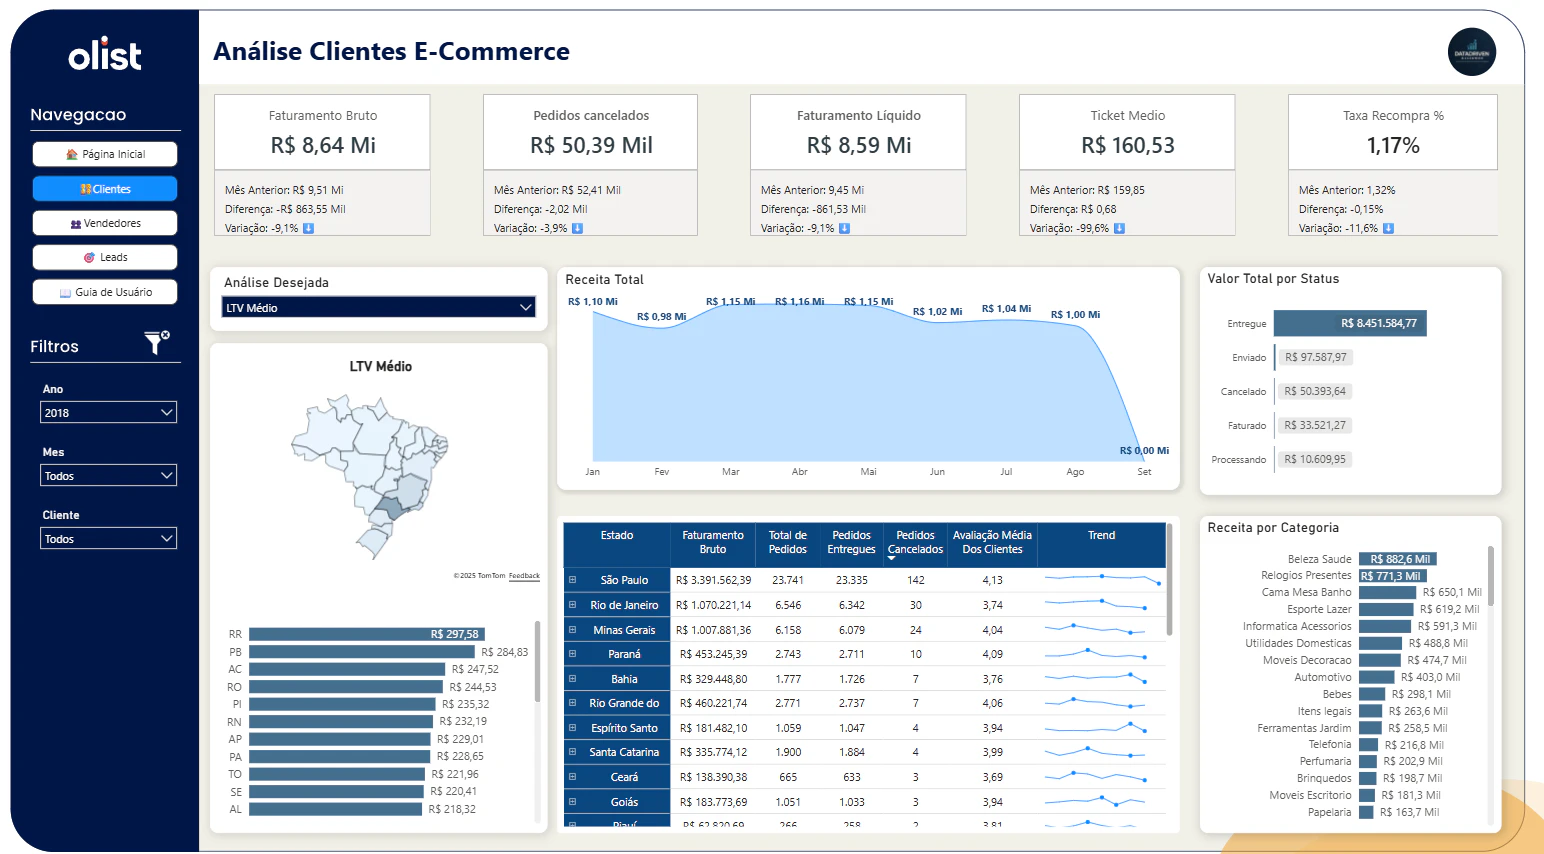Open the Ano dropdown showing 2018

[109, 412]
